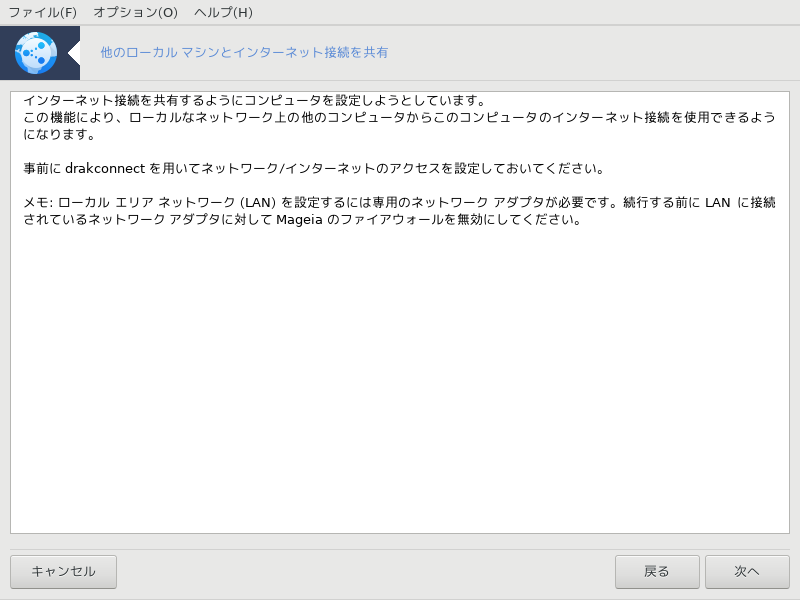Viewport: 800px width, 600px height.
Task: Open the ヘルプ(H) menu
Action: [x=223, y=12]
